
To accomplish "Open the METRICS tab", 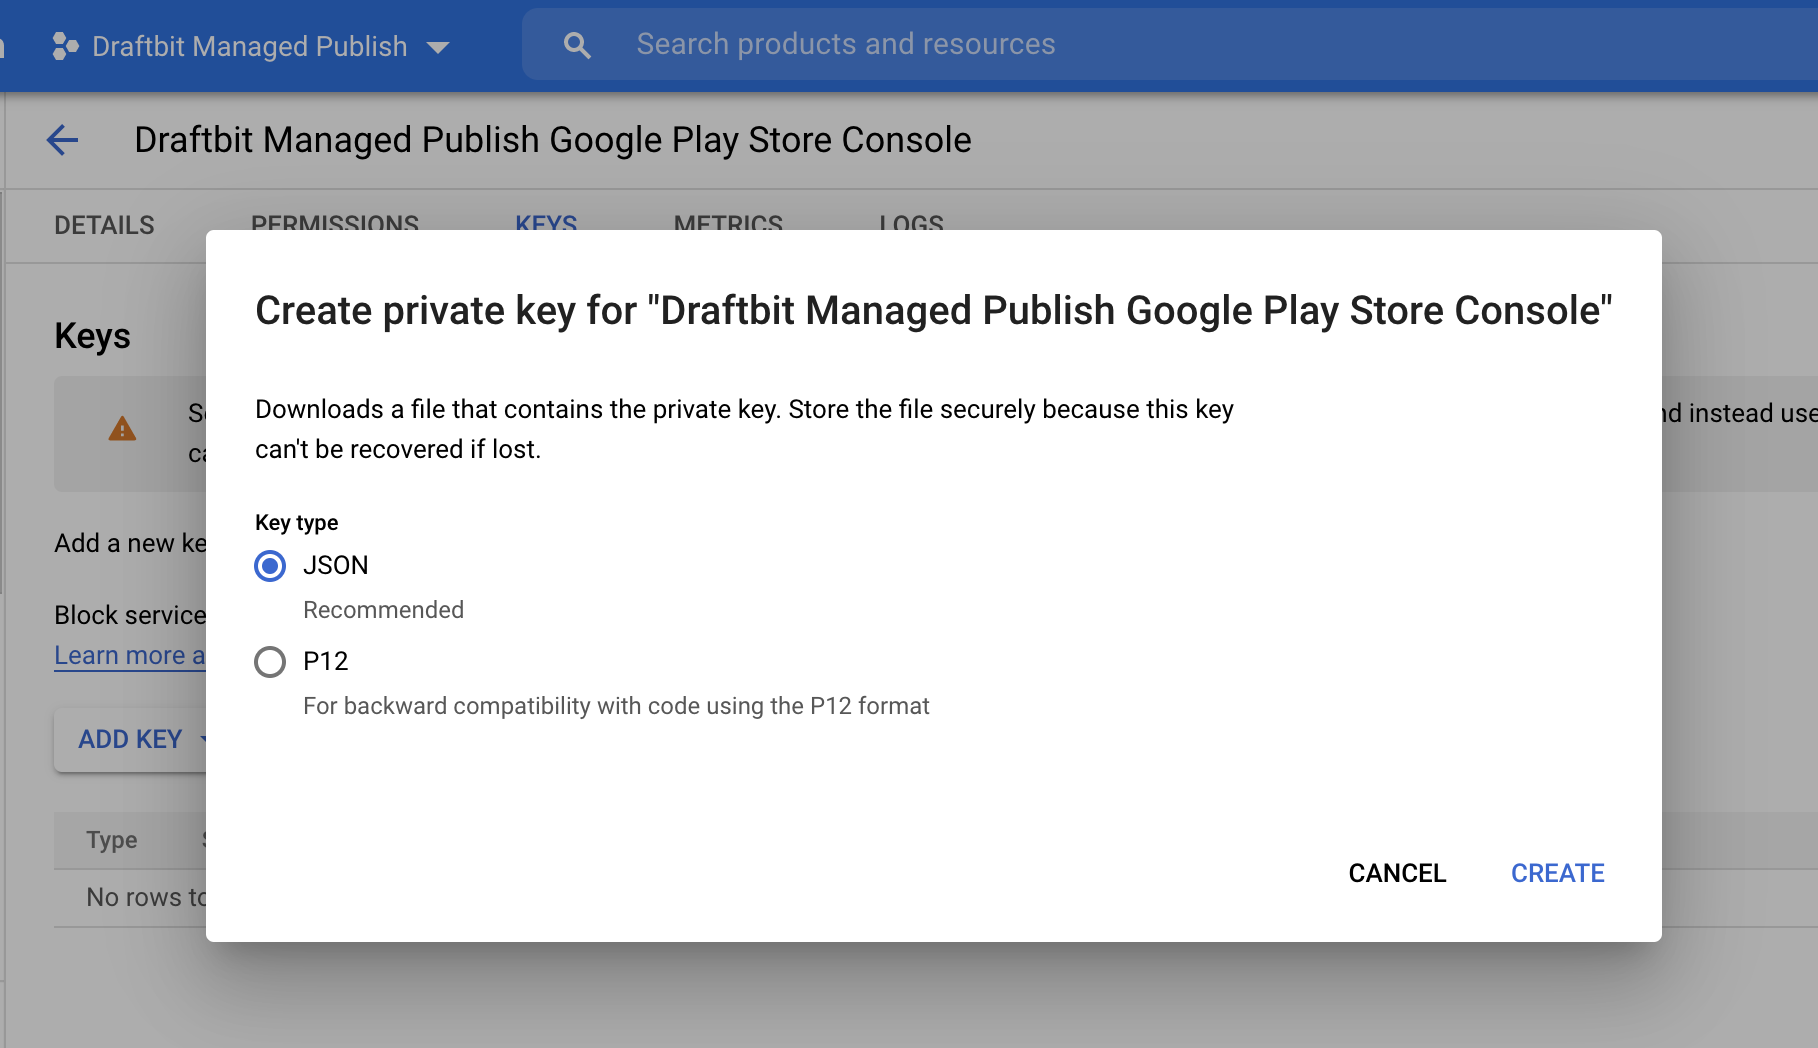I will (728, 222).
